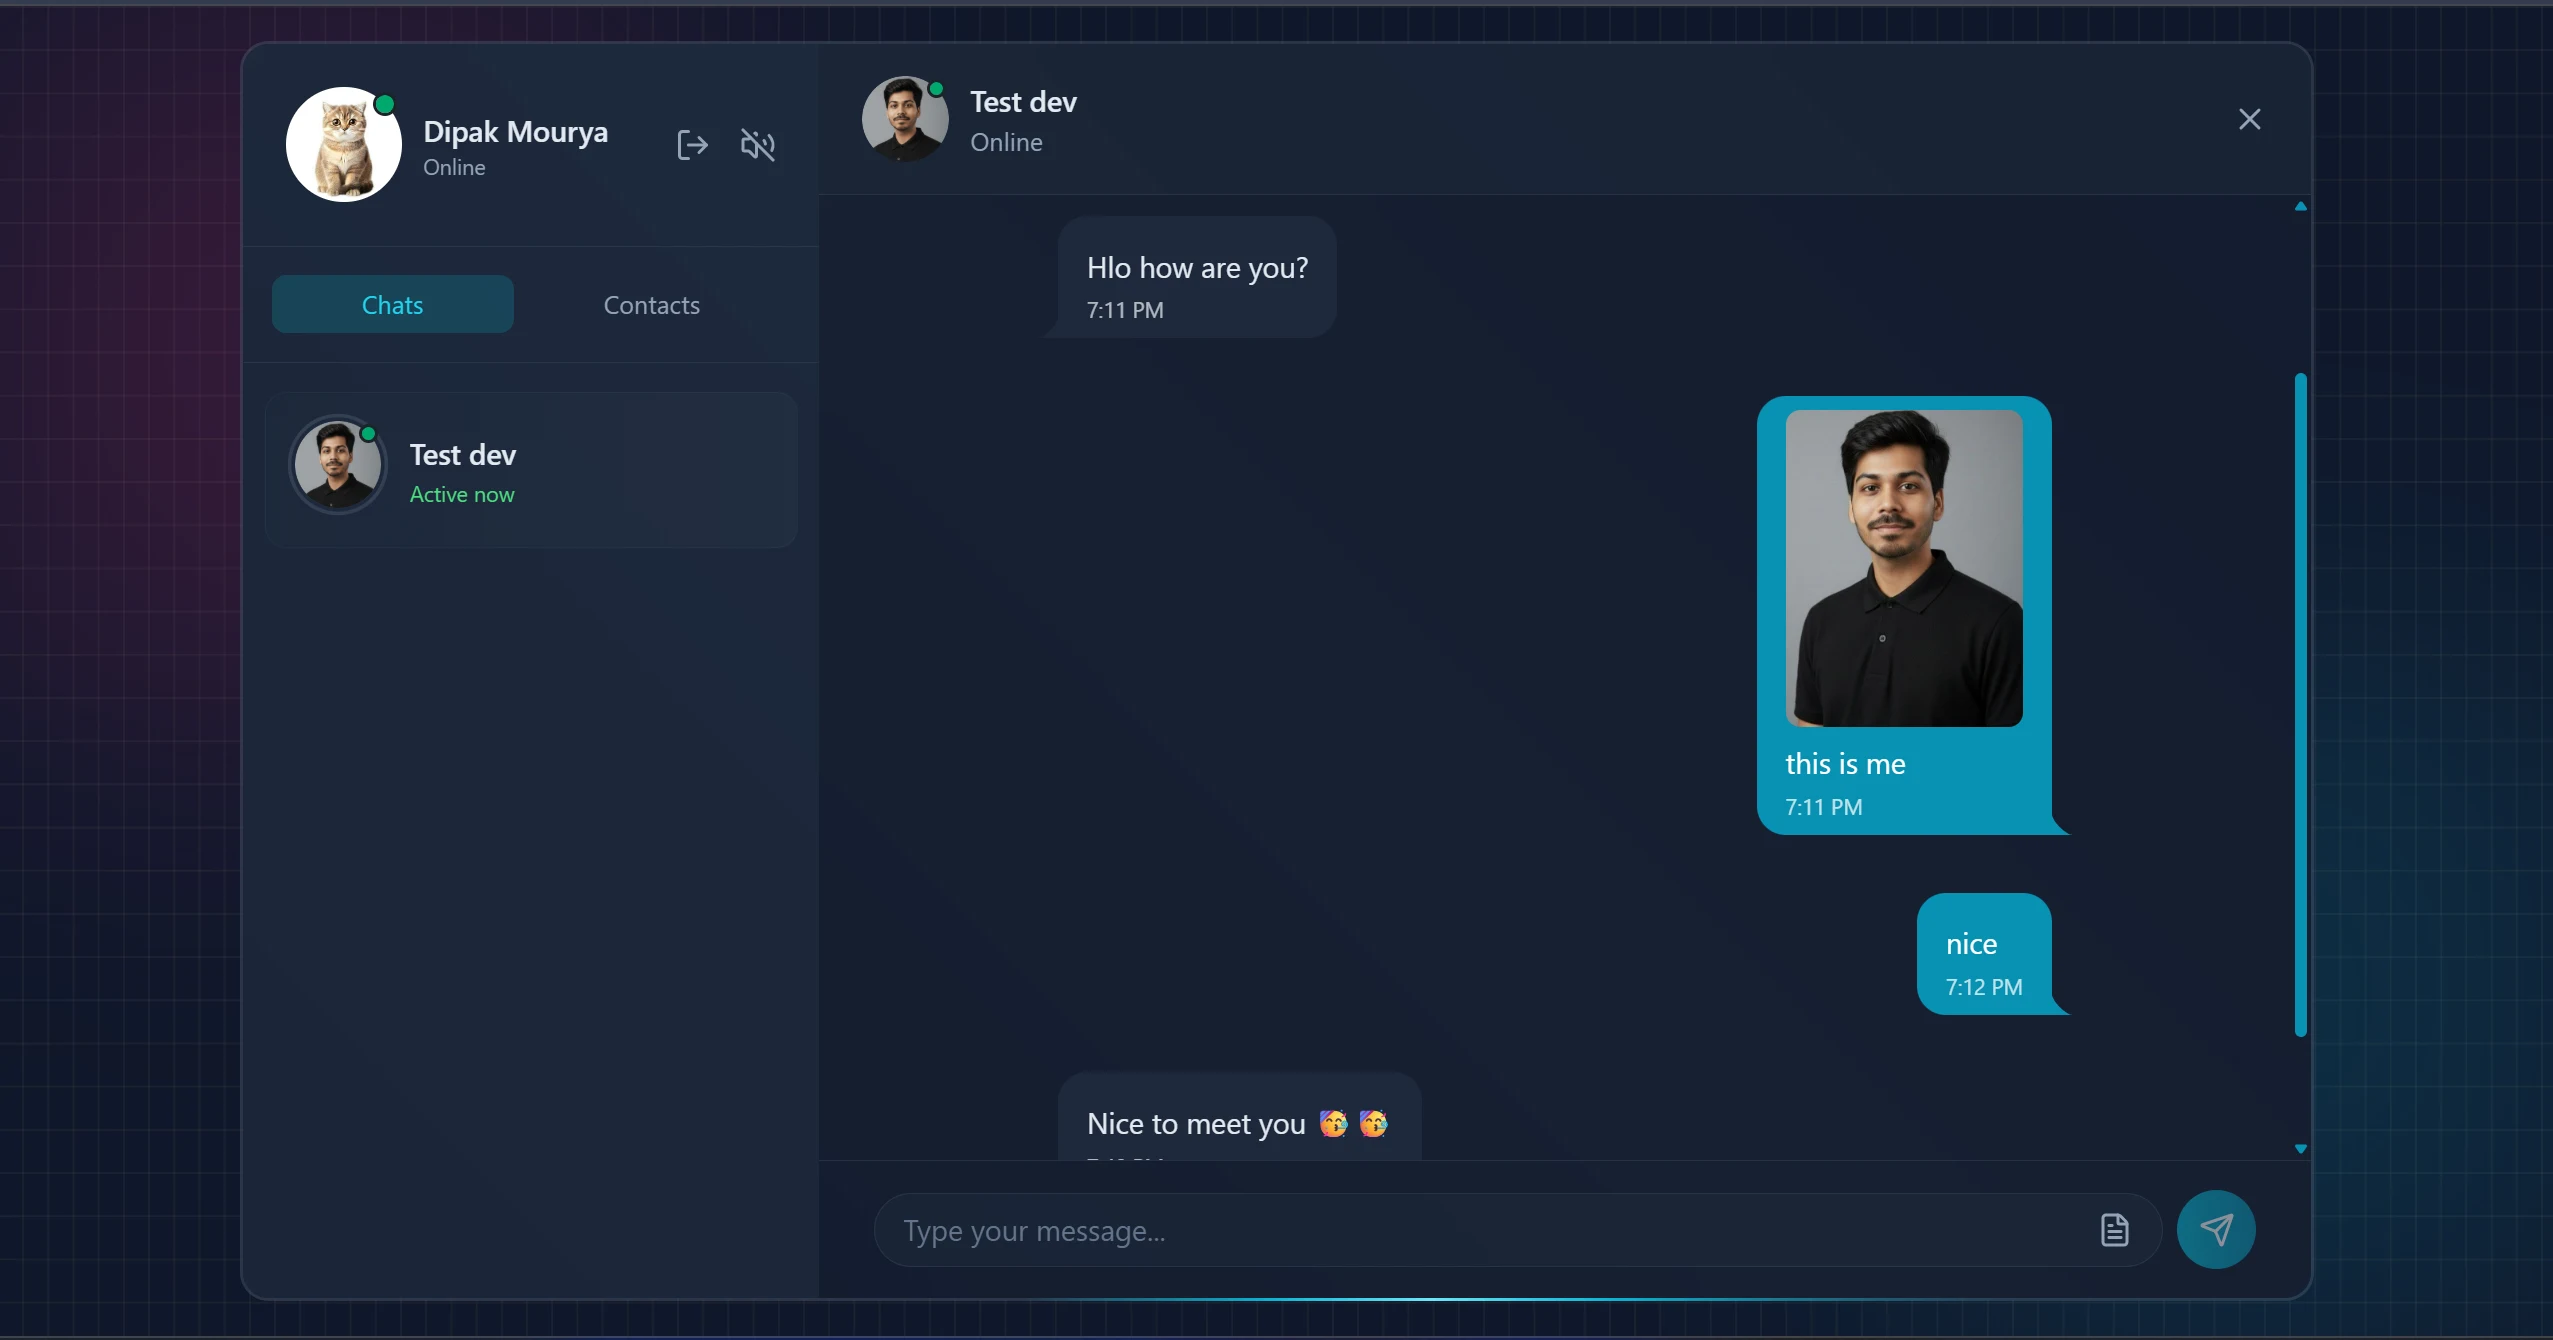
Task: Click the online indicator on Test dev's avatar
Action: (x=937, y=88)
